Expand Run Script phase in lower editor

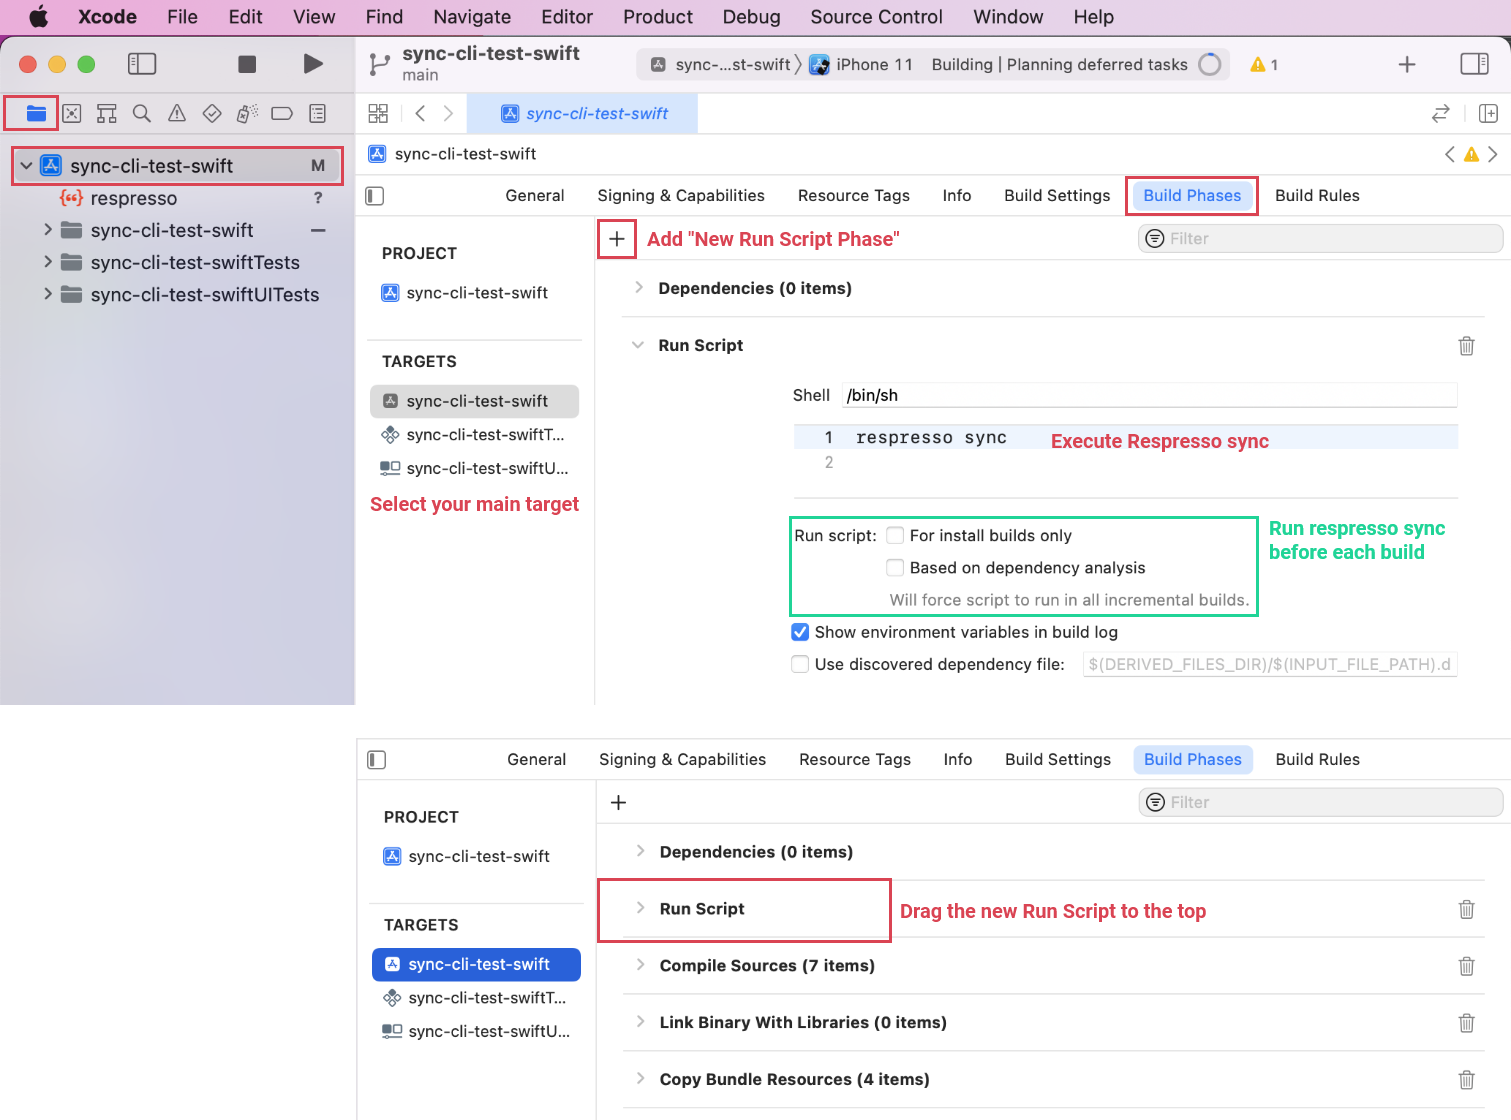640,908
